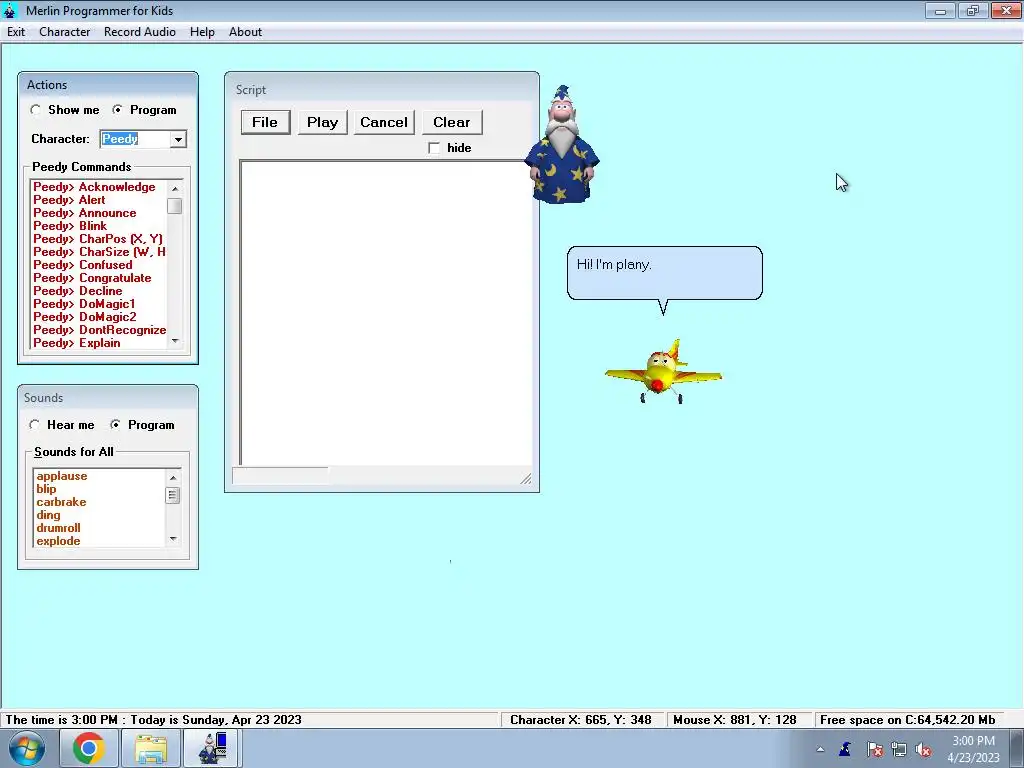Click the Free space on C status entry
Image resolution: width=1024 pixels, height=768 pixels.
coord(908,720)
